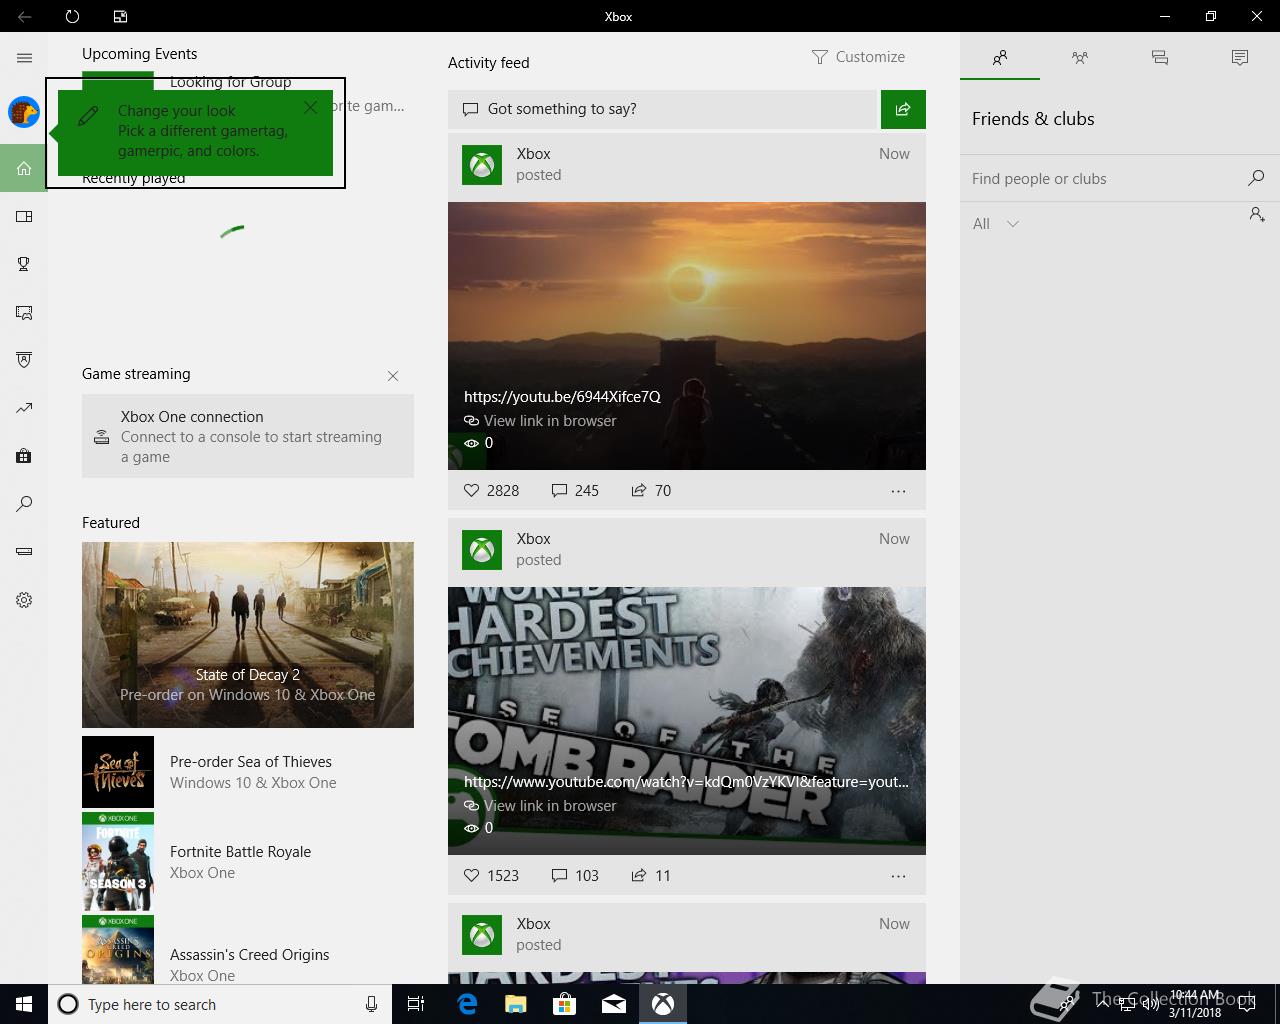Open Microsoft Store bag icon in sidebar
This screenshot has height=1024, width=1280.
click(24, 456)
